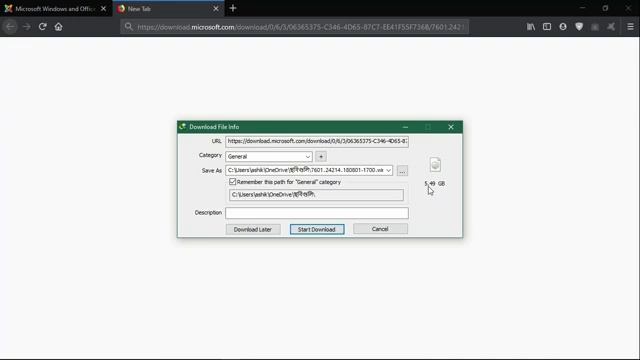640x360 pixels.
Task: Toggle Remember this path for General category
Action: [x=233, y=182]
